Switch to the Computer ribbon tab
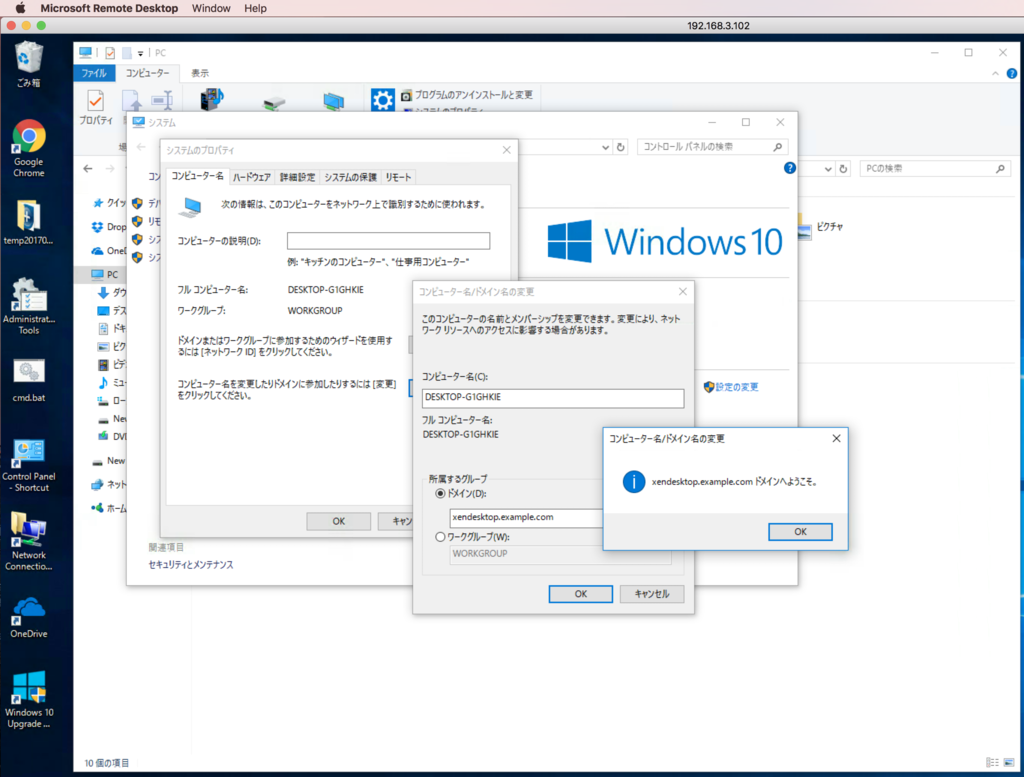Viewport: 1024px width, 777px height. click(x=148, y=73)
